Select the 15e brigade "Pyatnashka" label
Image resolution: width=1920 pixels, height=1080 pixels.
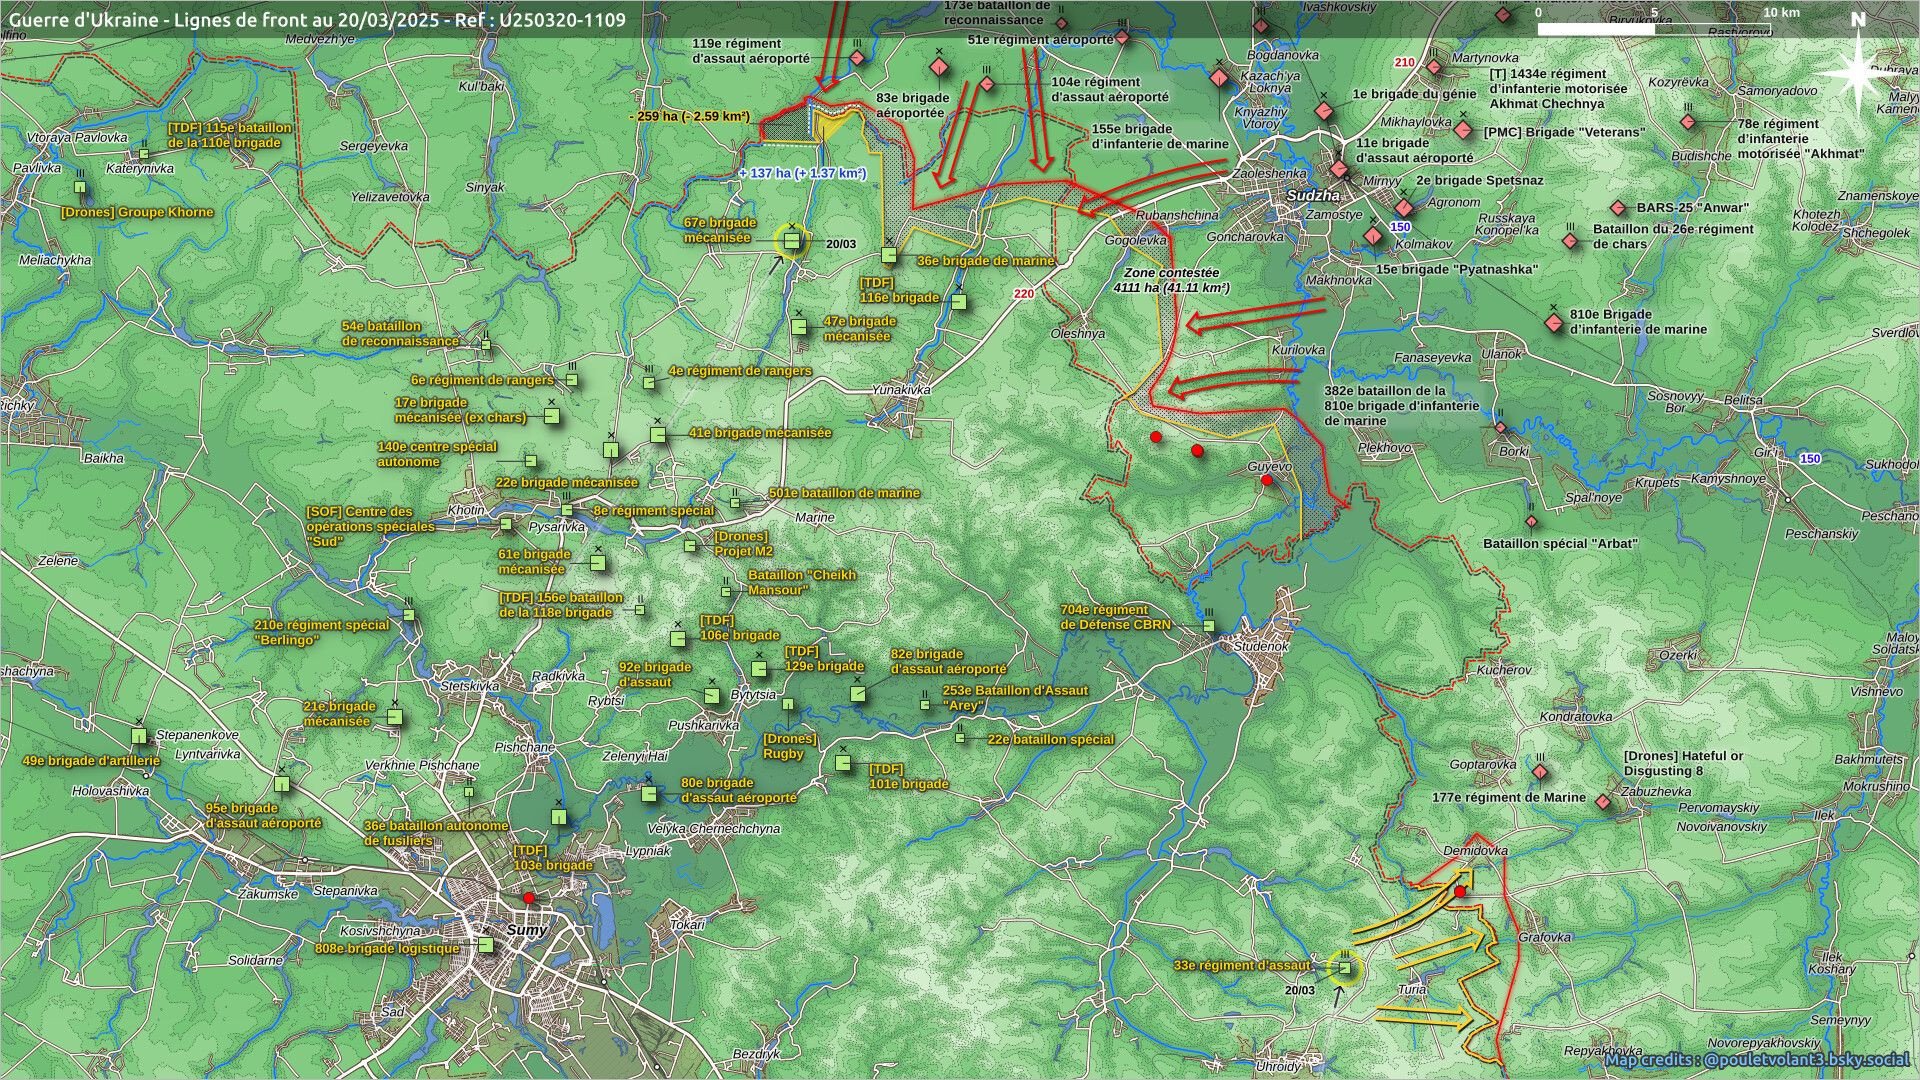click(1456, 270)
